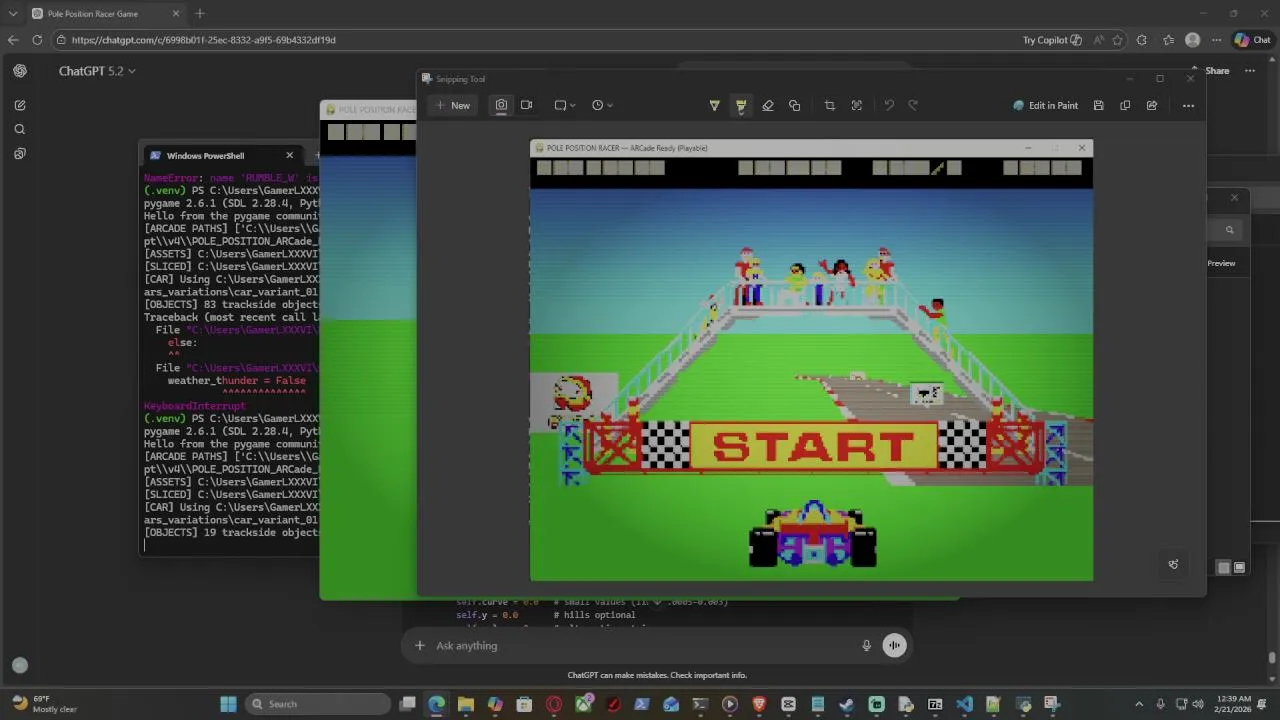Screen dimensions: 1280x720
Task: Activate the image Crop tool
Action: (830, 105)
